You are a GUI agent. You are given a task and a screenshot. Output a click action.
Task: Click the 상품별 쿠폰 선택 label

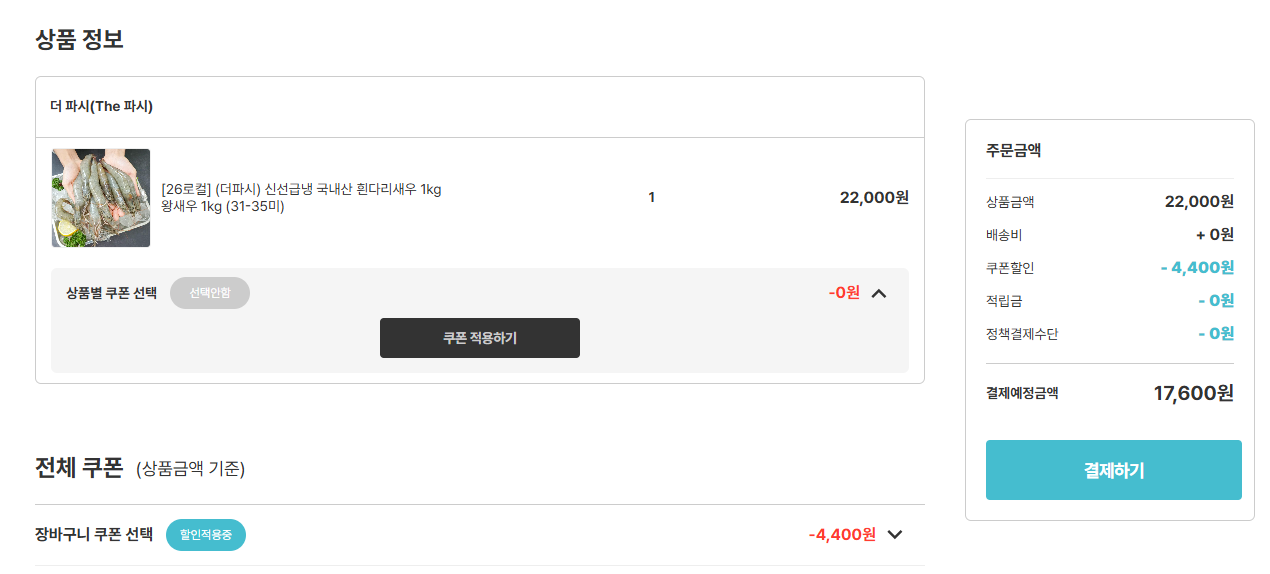point(111,293)
